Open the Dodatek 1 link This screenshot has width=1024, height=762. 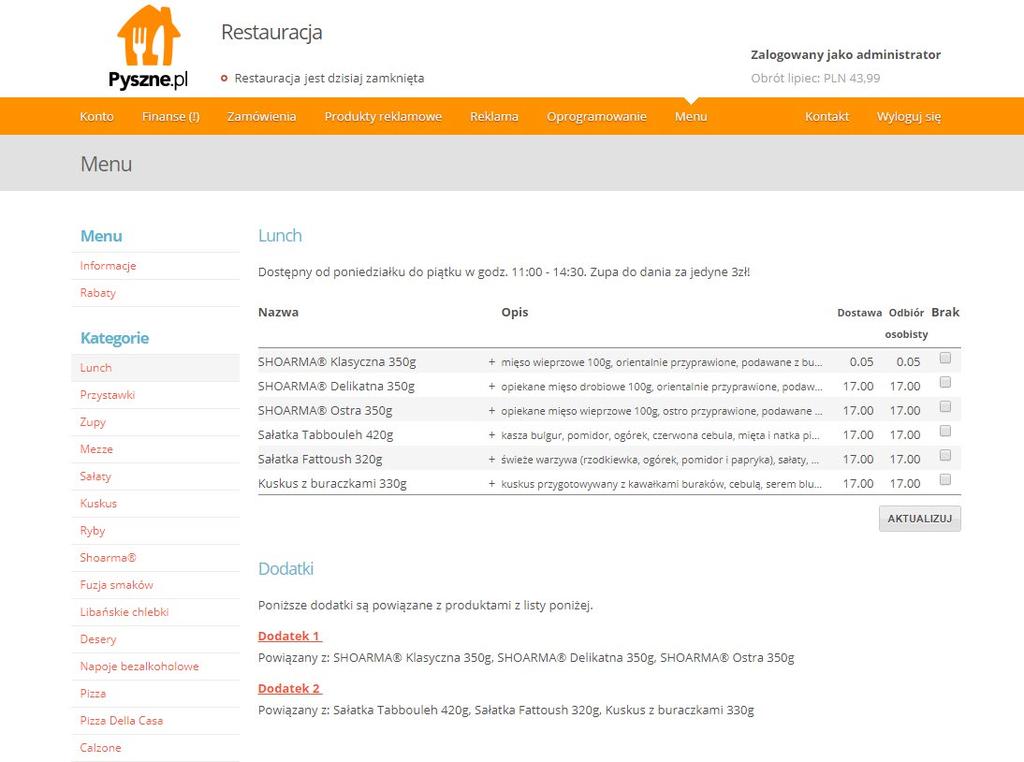point(290,636)
